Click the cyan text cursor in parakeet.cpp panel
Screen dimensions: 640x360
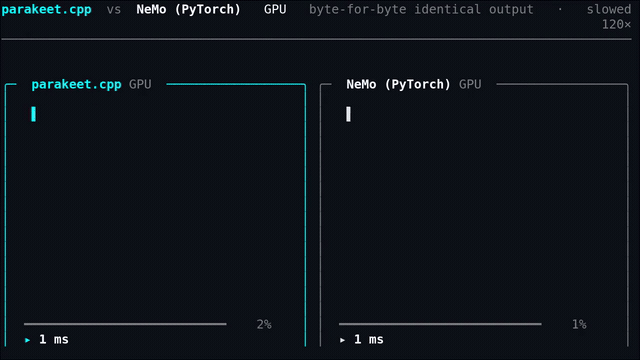pos(33,114)
